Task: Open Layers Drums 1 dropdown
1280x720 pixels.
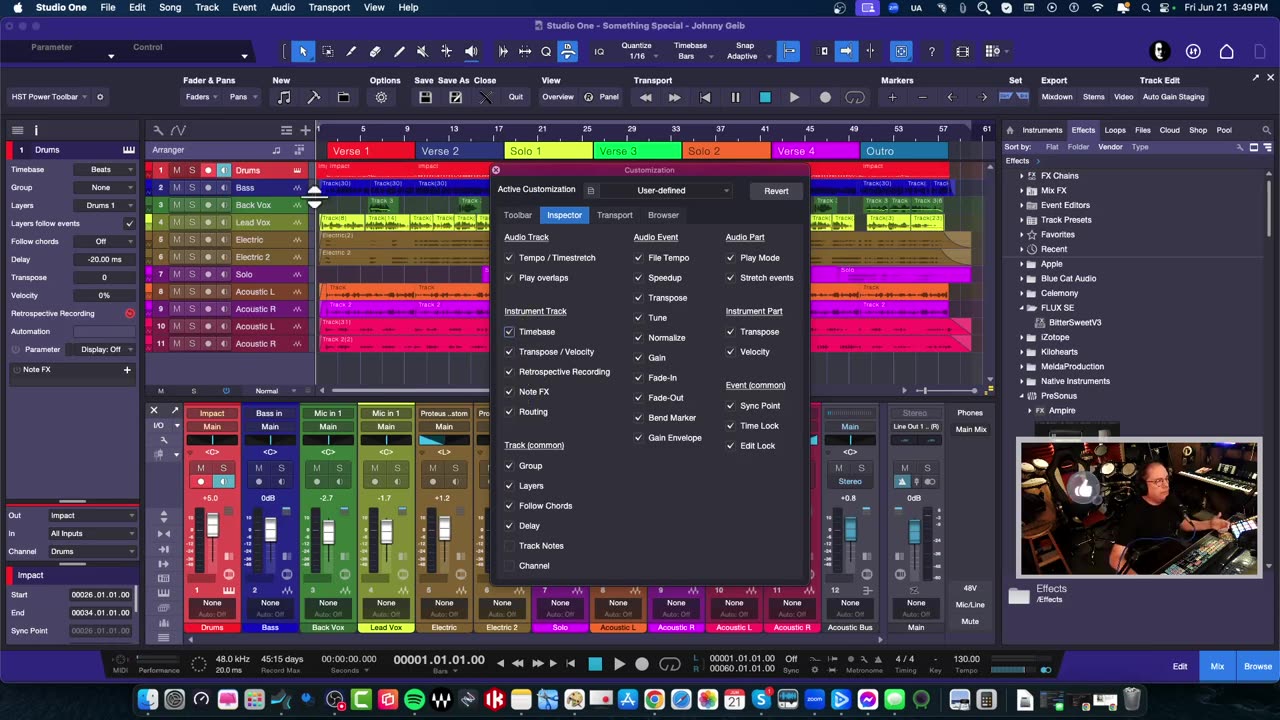Action: click(x=105, y=205)
